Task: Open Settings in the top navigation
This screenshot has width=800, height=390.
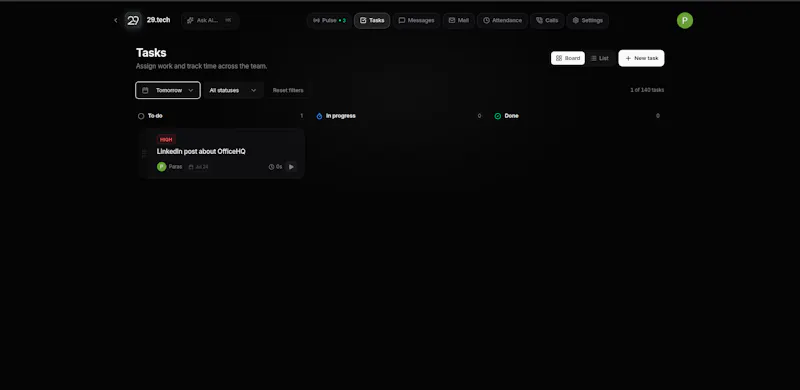Action: tap(588, 20)
